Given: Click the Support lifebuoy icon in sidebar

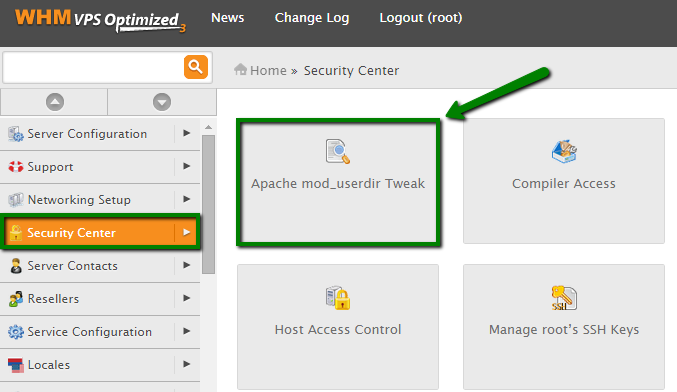Looking at the screenshot, I should point(16,167).
